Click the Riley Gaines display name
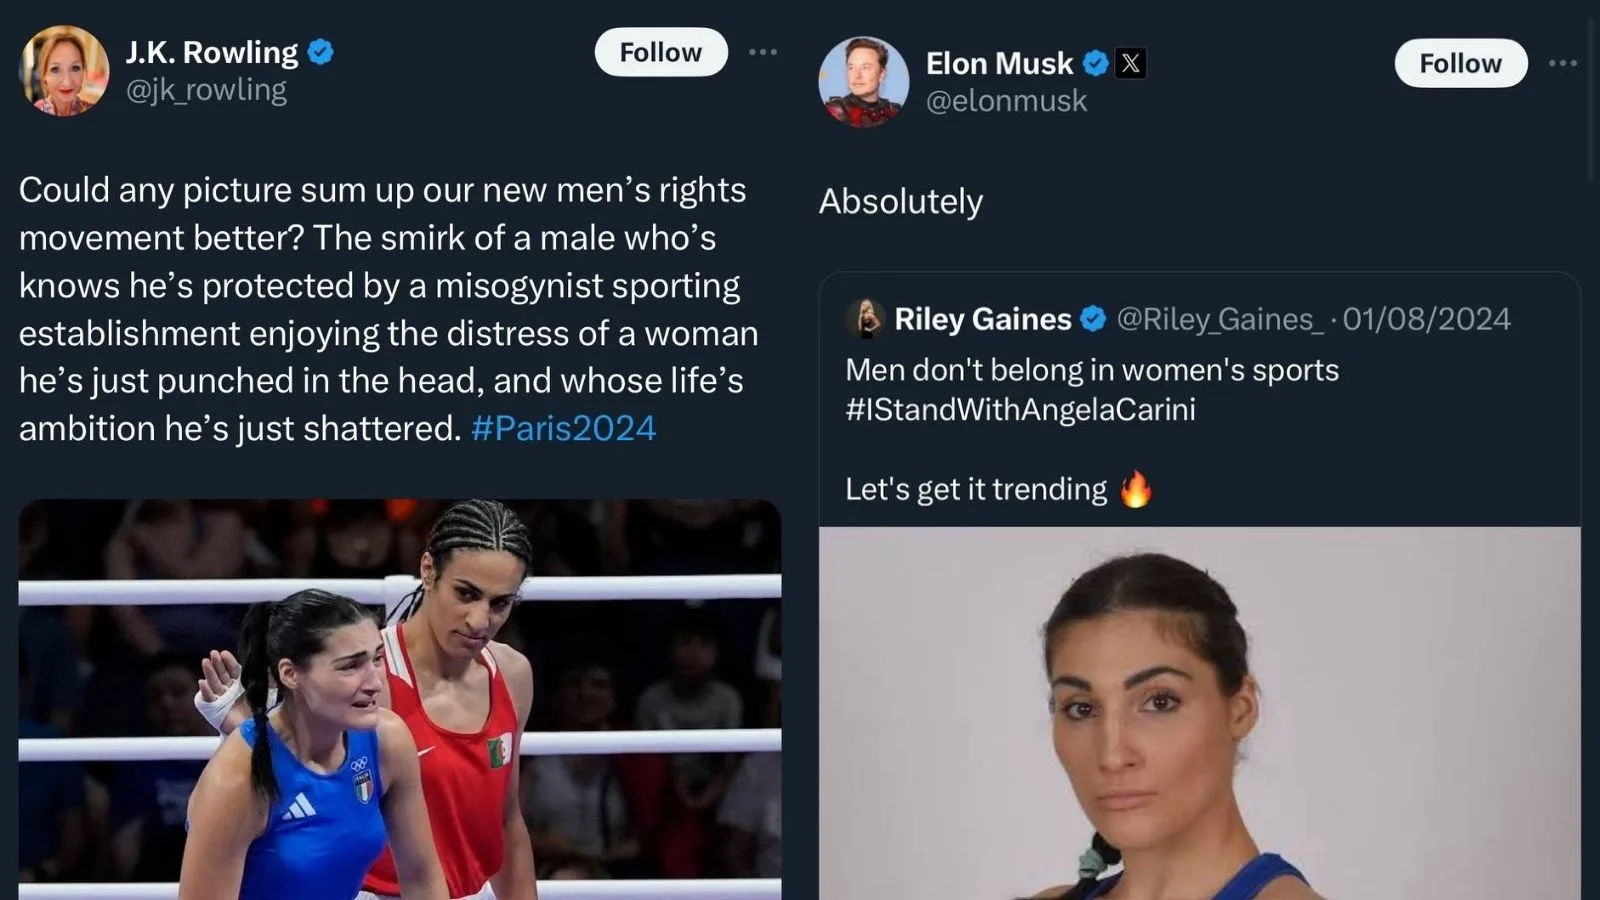The image size is (1600, 900). (982, 319)
